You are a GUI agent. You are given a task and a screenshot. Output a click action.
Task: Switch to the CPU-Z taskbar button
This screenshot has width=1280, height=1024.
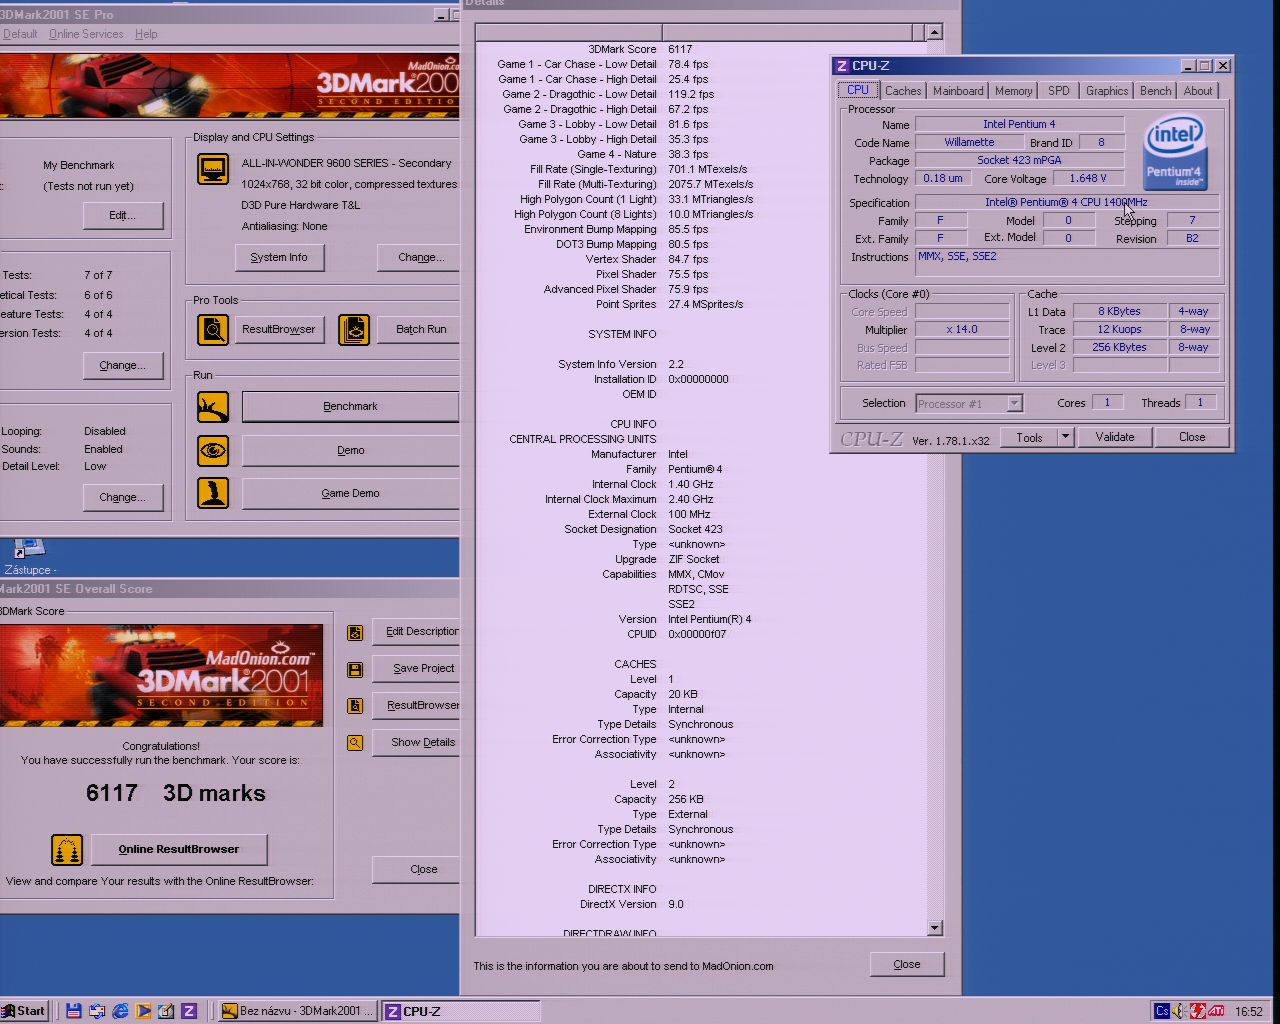(462, 1011)
